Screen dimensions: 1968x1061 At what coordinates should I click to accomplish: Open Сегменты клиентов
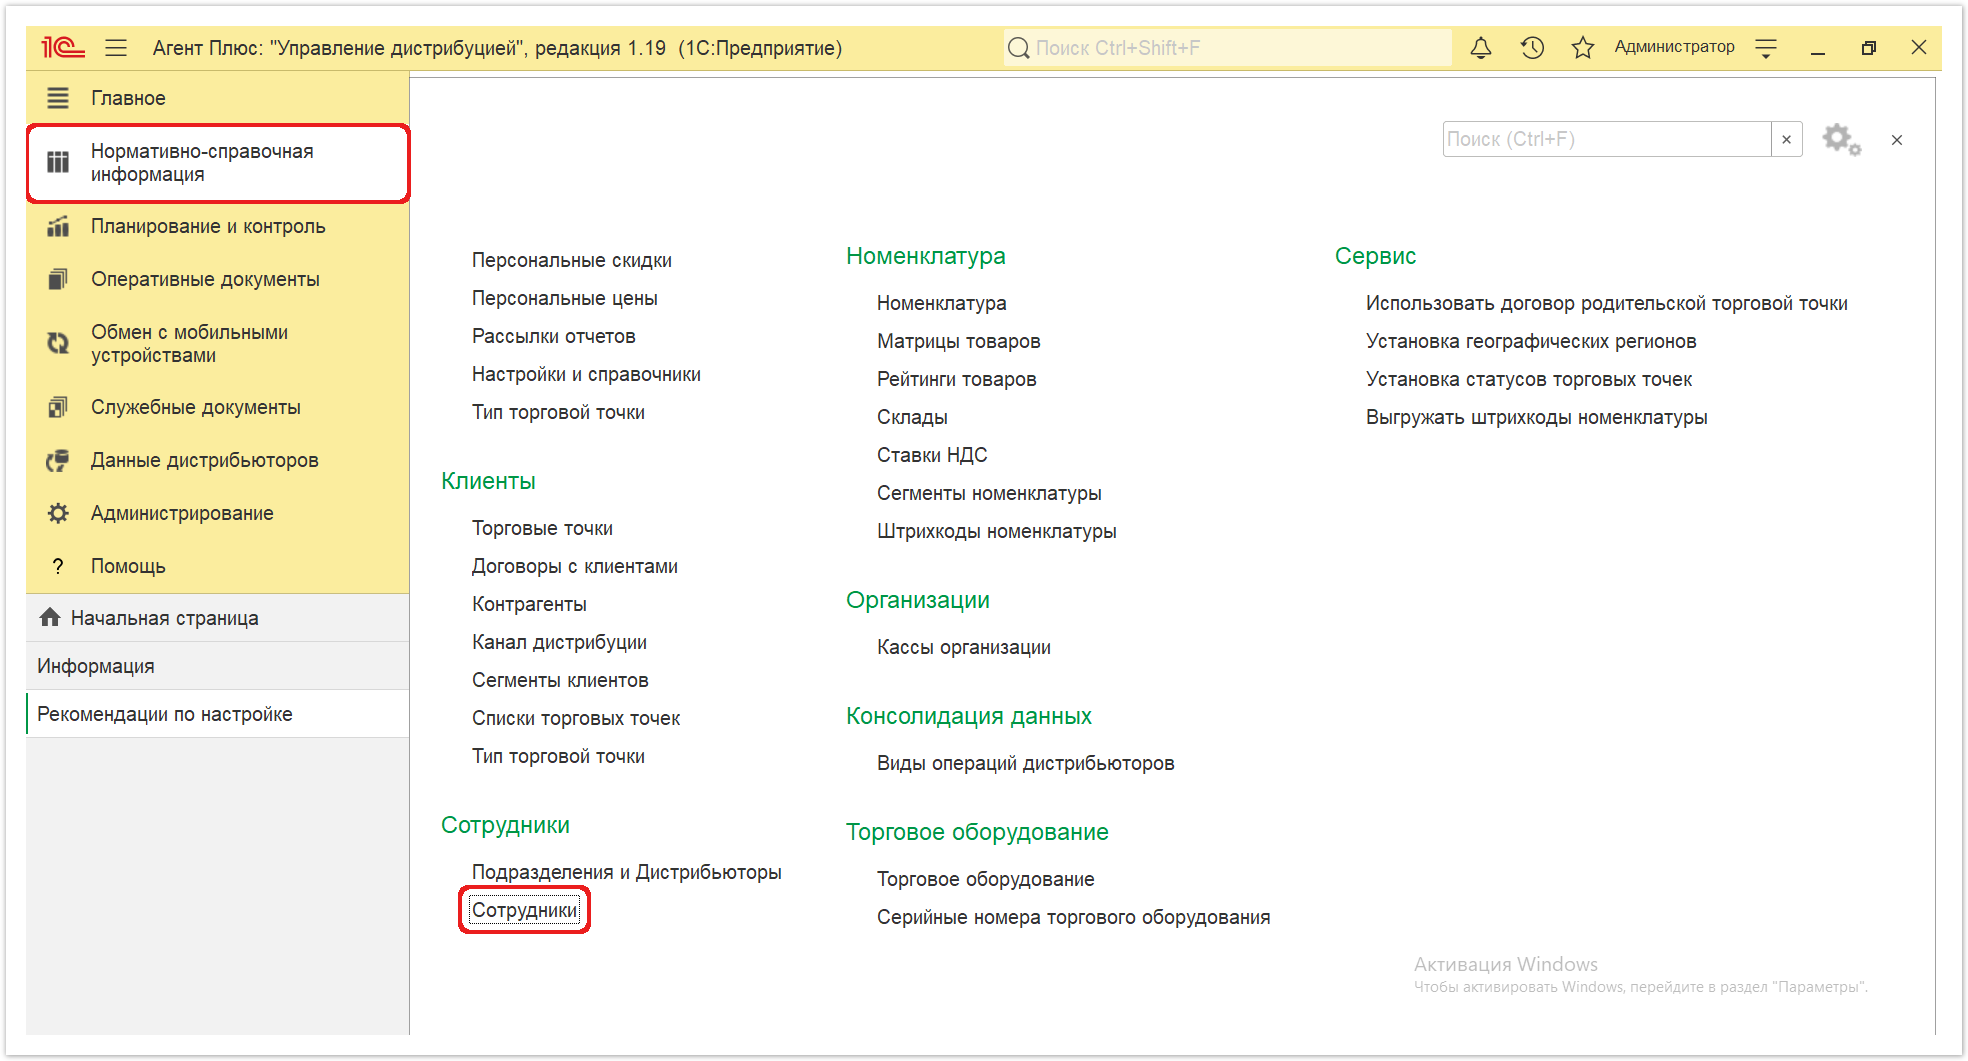(560, 680)
